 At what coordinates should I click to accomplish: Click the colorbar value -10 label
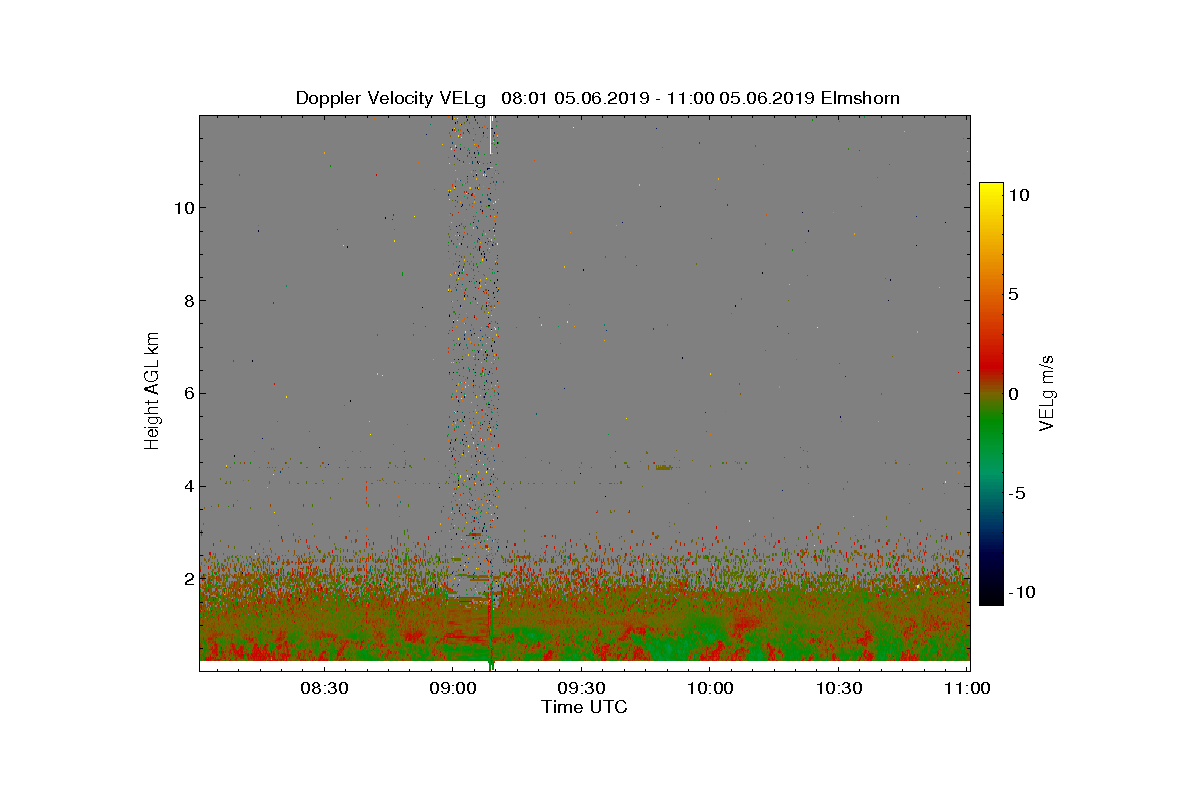[x=1020, y=592]
